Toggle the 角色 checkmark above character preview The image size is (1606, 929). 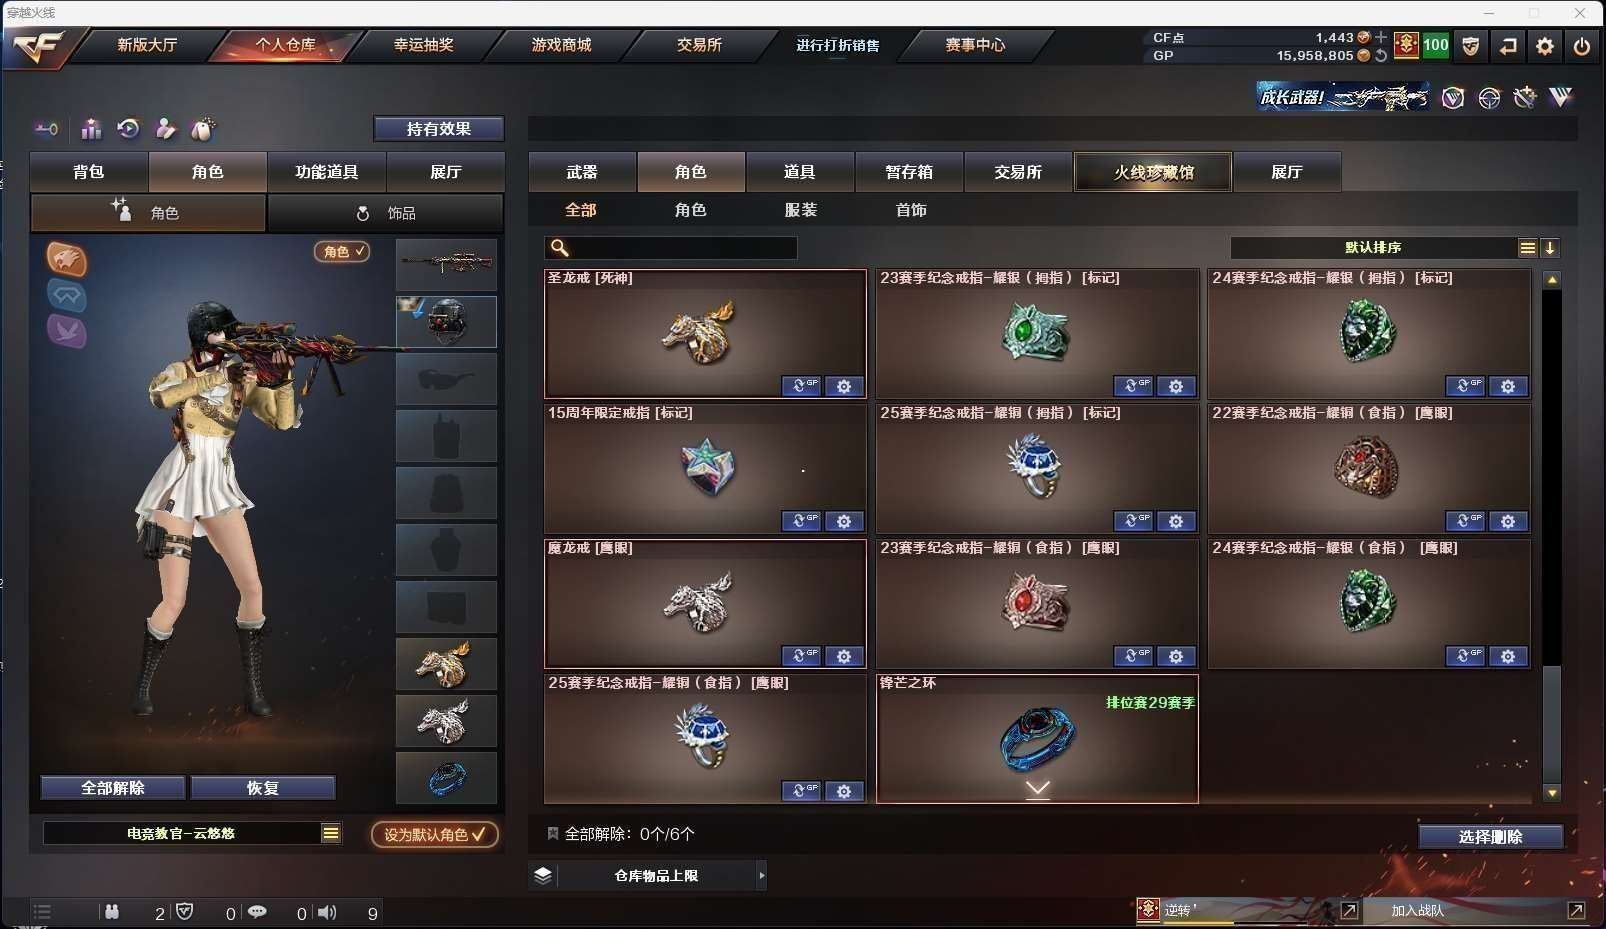pos(342,252)
